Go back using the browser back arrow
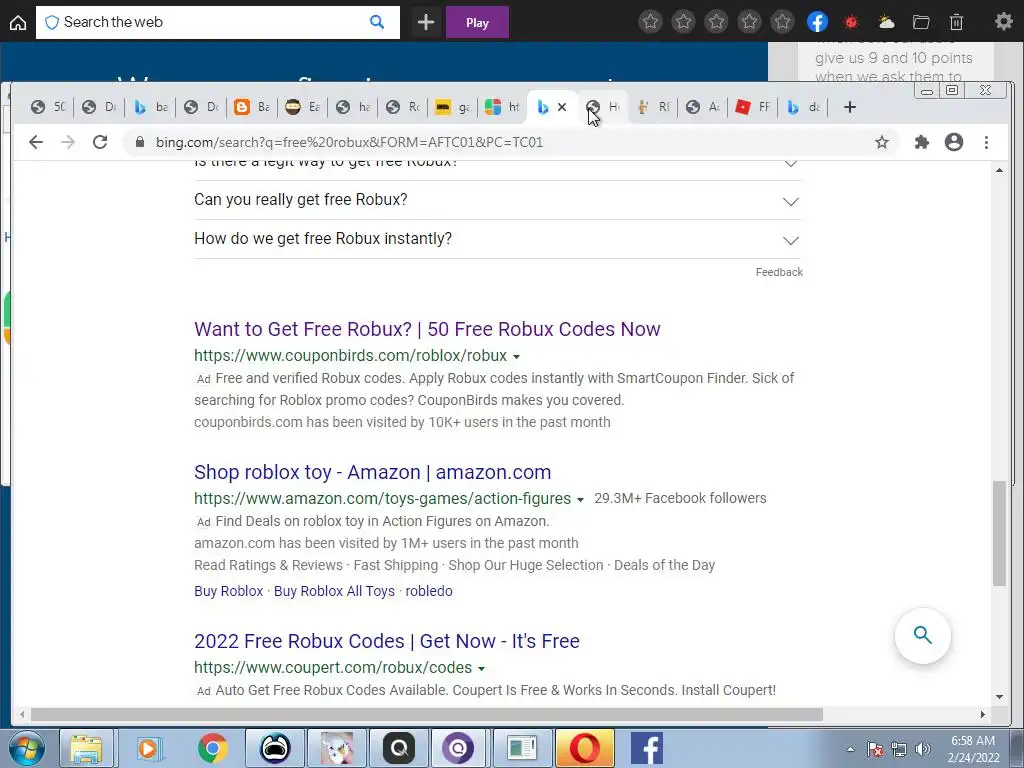 tap(36, 142)
